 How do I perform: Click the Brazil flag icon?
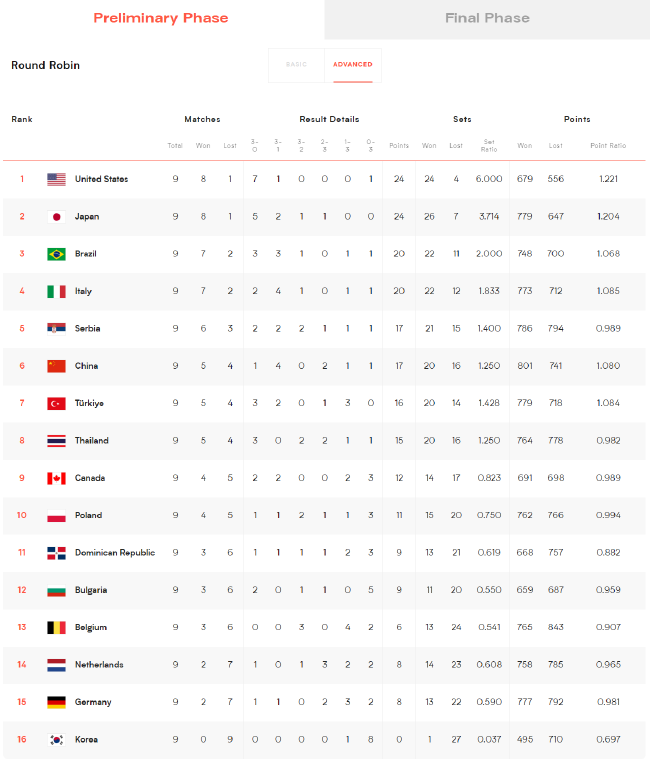tap(56, 254)
